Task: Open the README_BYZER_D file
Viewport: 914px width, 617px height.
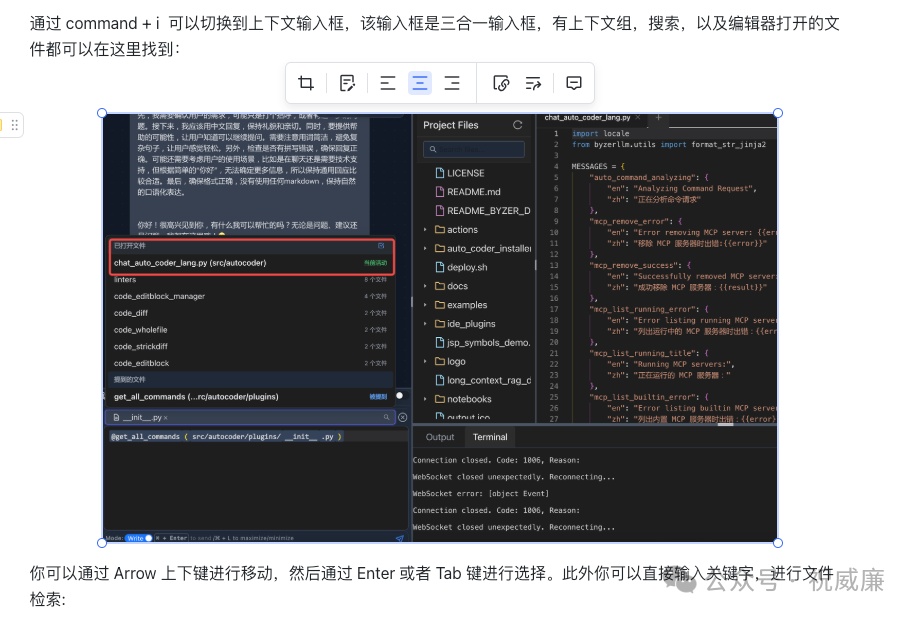Action: click(x=482, y=211)
